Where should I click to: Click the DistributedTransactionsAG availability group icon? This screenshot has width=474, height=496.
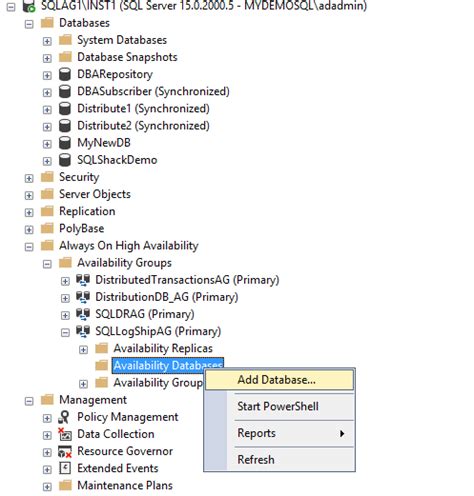83,280
